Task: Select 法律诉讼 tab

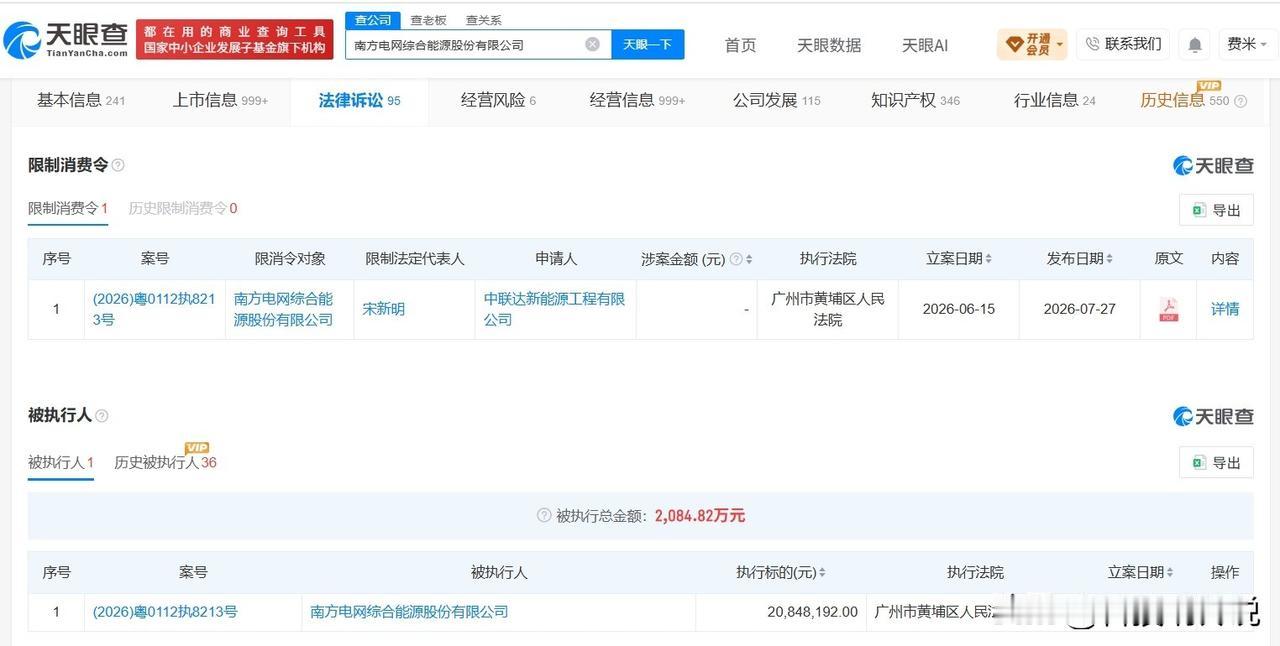Action: 359,100
